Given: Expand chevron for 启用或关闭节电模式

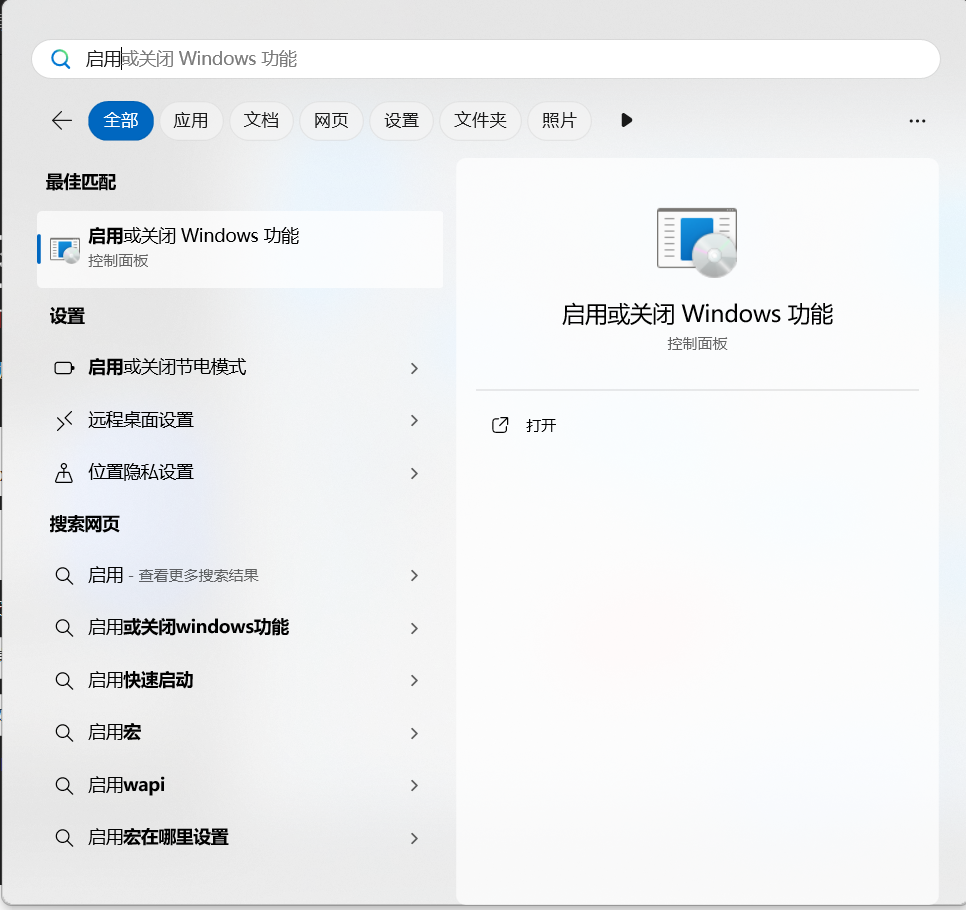Looking at the screenshot, I should [x=414, y=368].
